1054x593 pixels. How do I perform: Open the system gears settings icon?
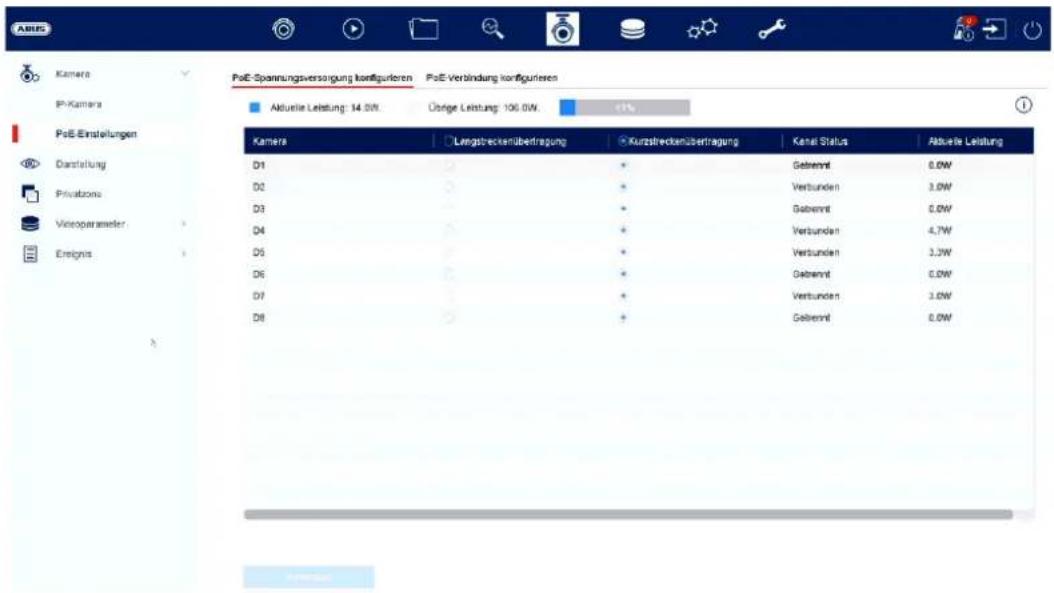pyautogui.click(x=702, y=29)
